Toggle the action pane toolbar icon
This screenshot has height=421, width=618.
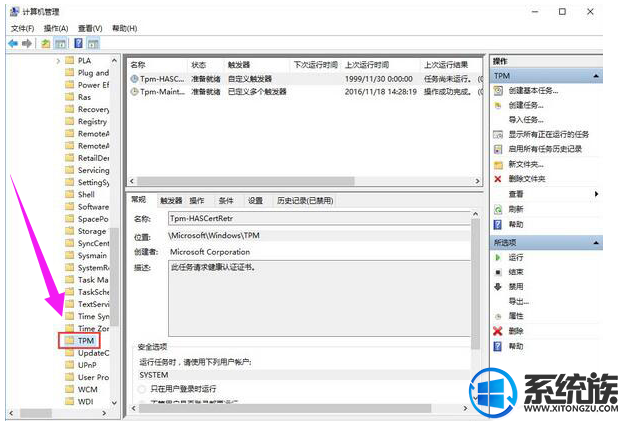[x=93, y=43]
